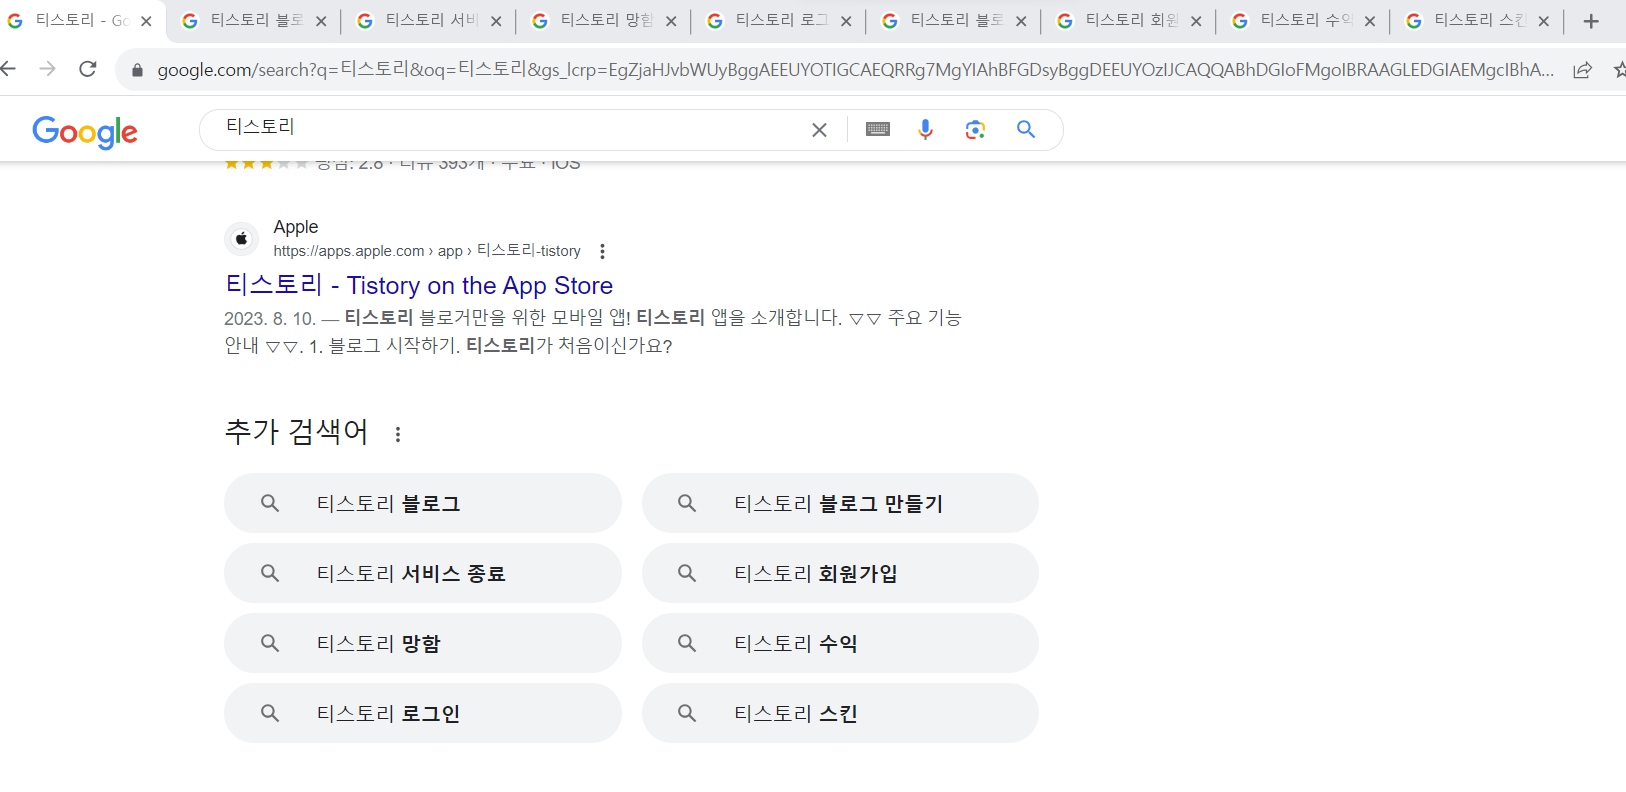This screenshot has height=792, width=1626.
Task: Select related search 티스토리 회원가입
Action: coord(840,573)
